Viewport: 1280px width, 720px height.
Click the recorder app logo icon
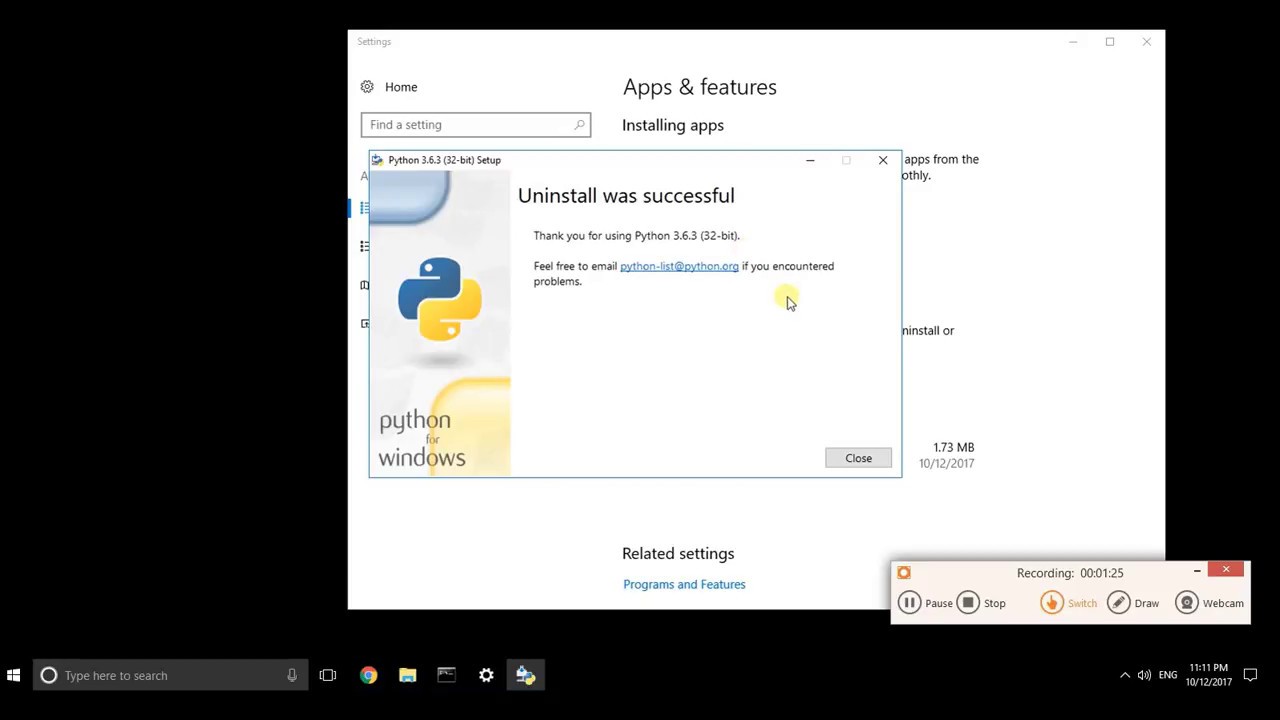(904, 573)
